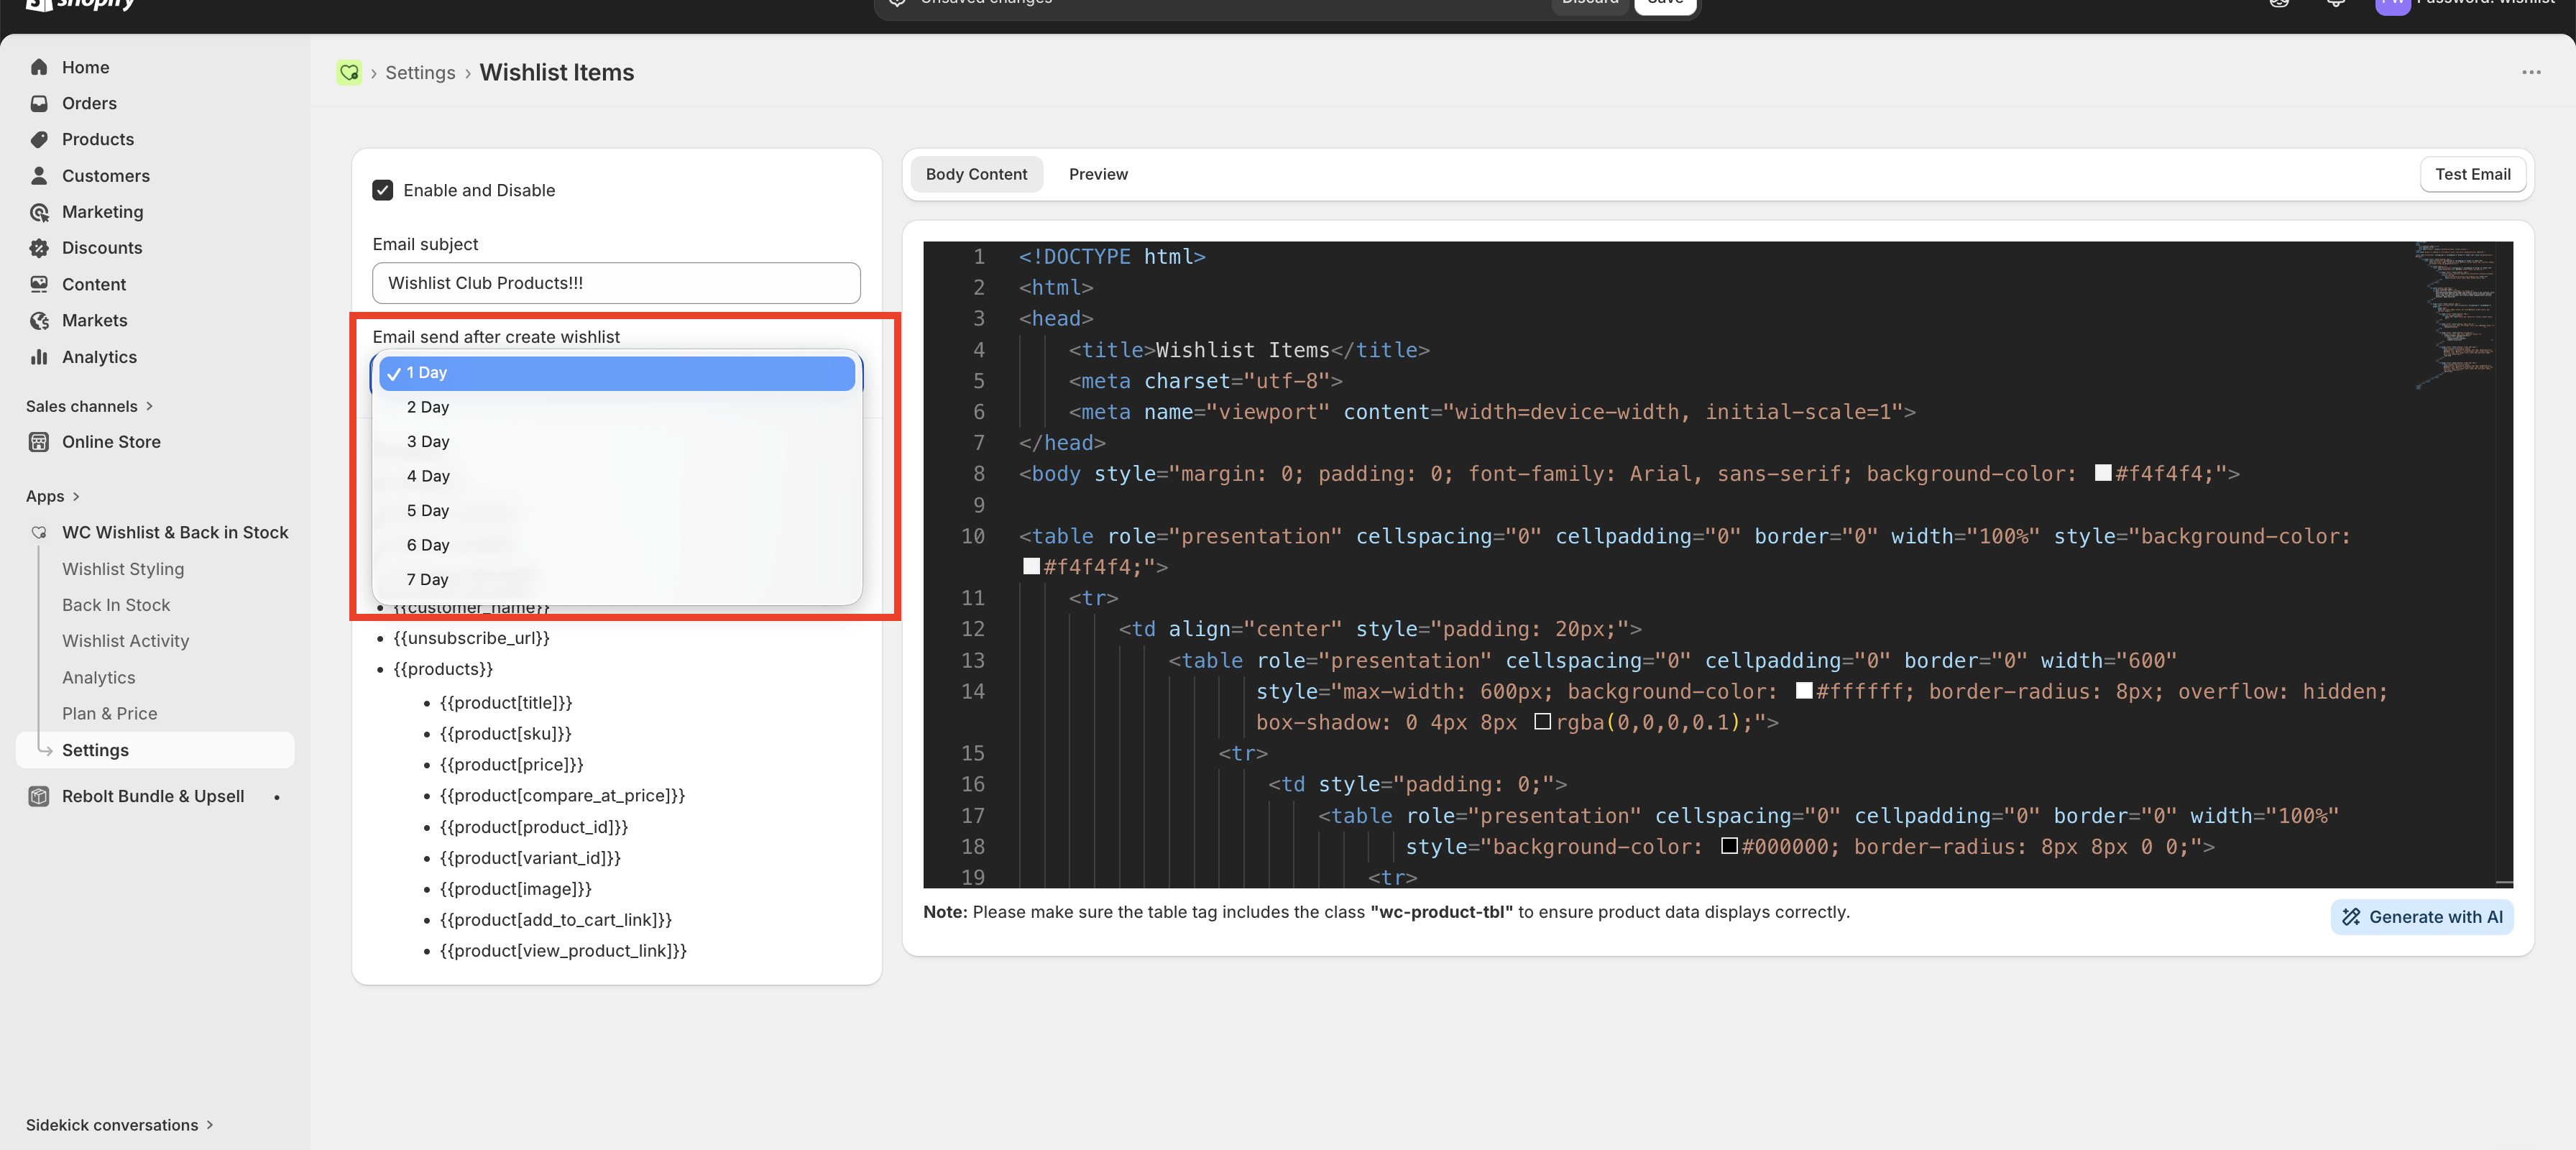Click the WC Wishlist app heart icon in sidebar
2576x1150 pixels.
(39, 532)
